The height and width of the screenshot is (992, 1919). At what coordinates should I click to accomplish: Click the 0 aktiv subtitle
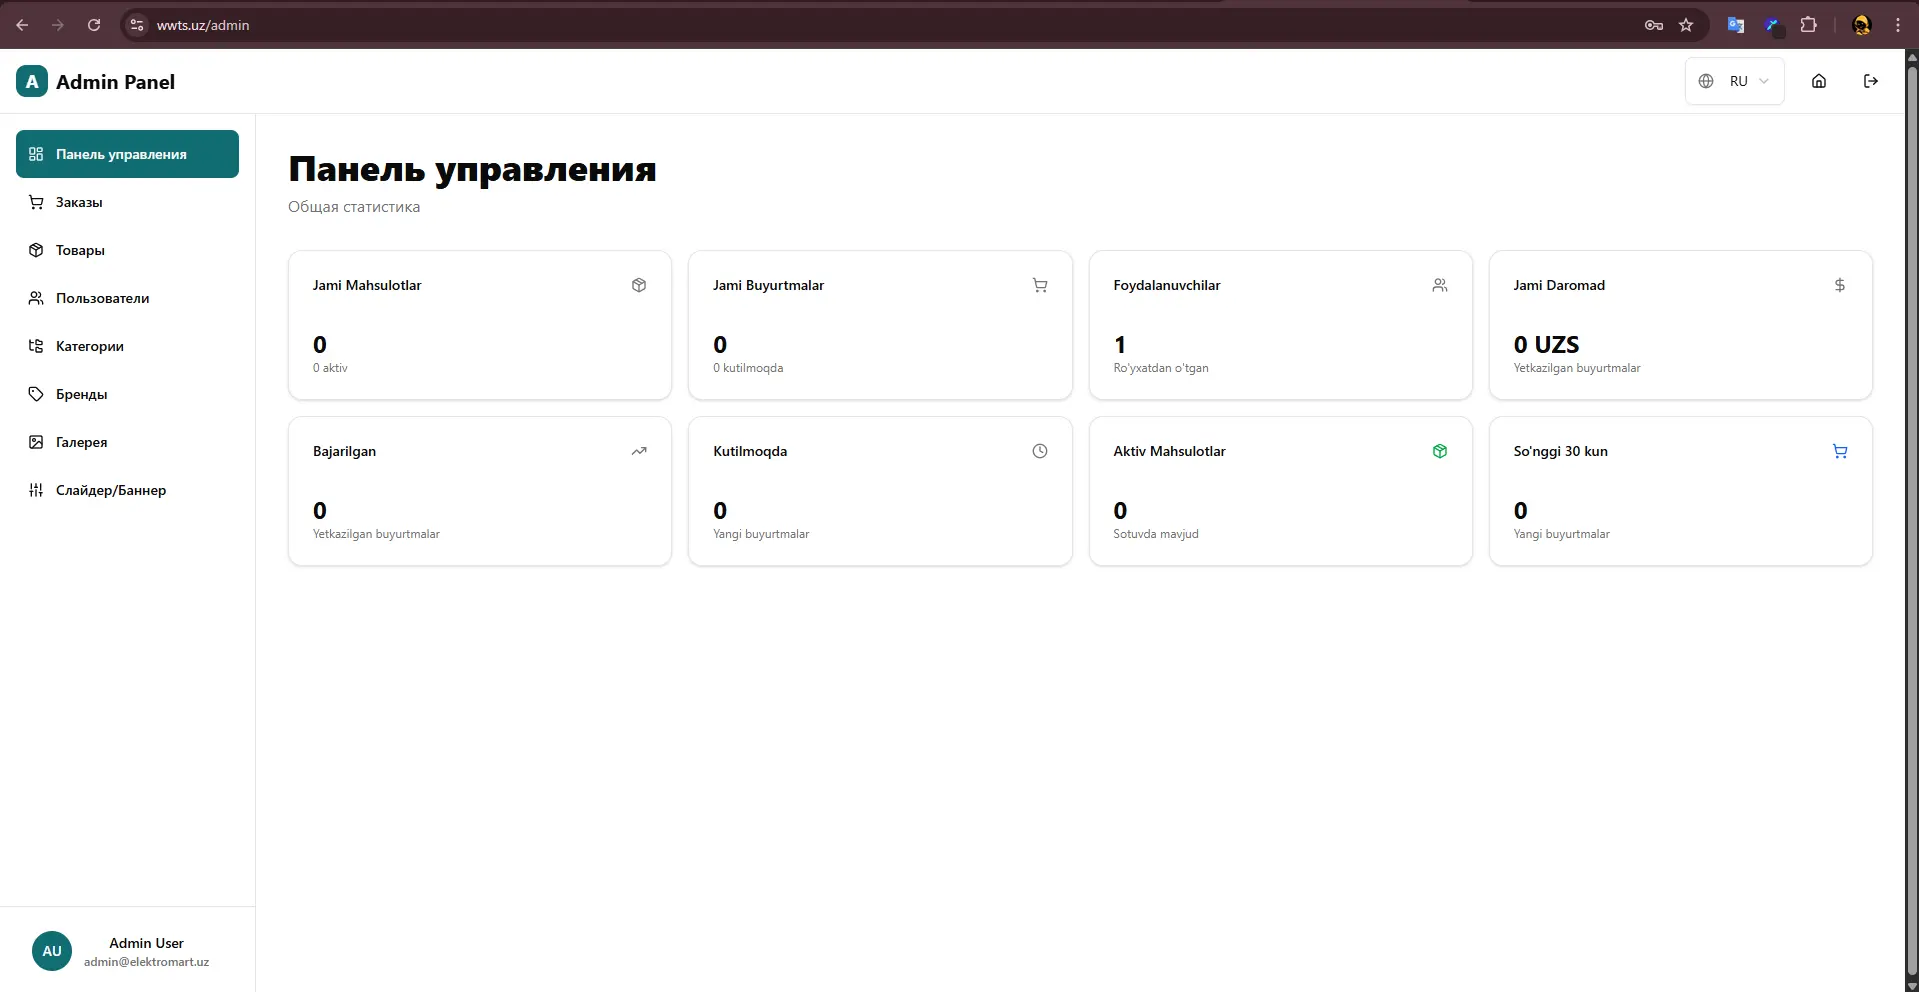[x=330, y=368]
